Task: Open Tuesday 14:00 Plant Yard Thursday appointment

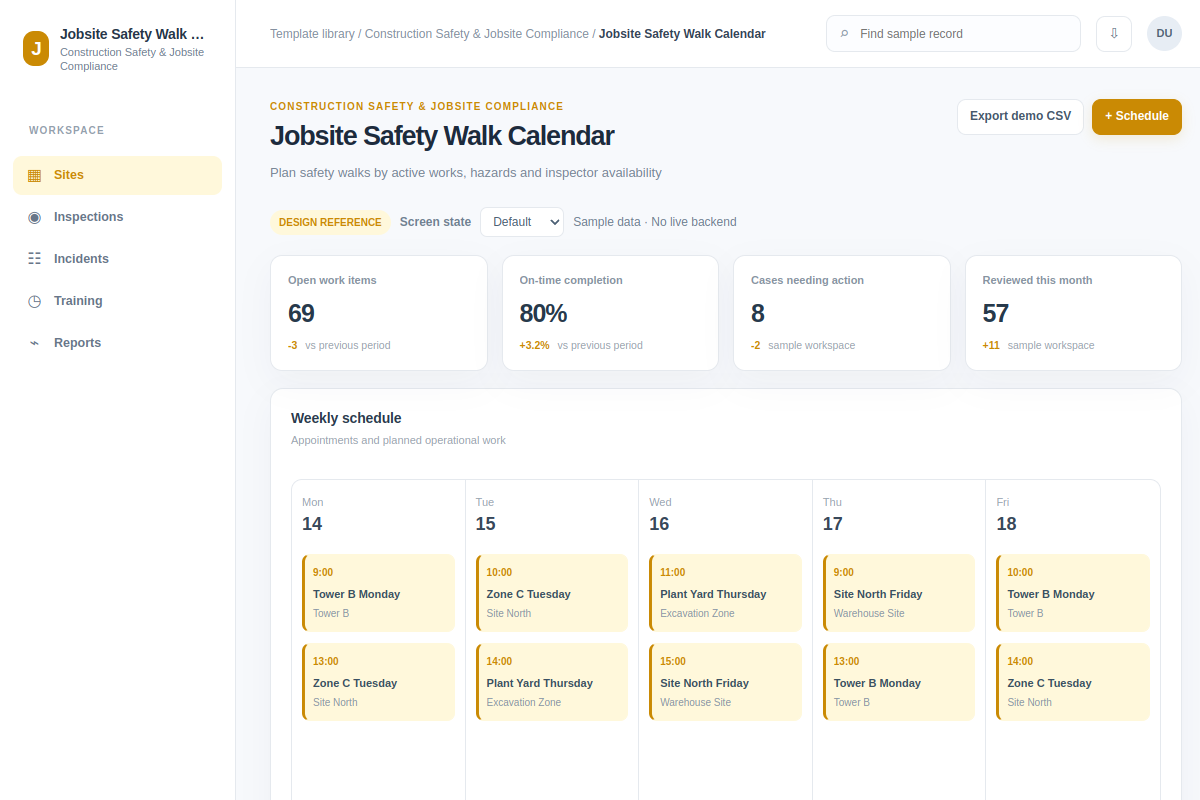Action: (x=552, y=682)
